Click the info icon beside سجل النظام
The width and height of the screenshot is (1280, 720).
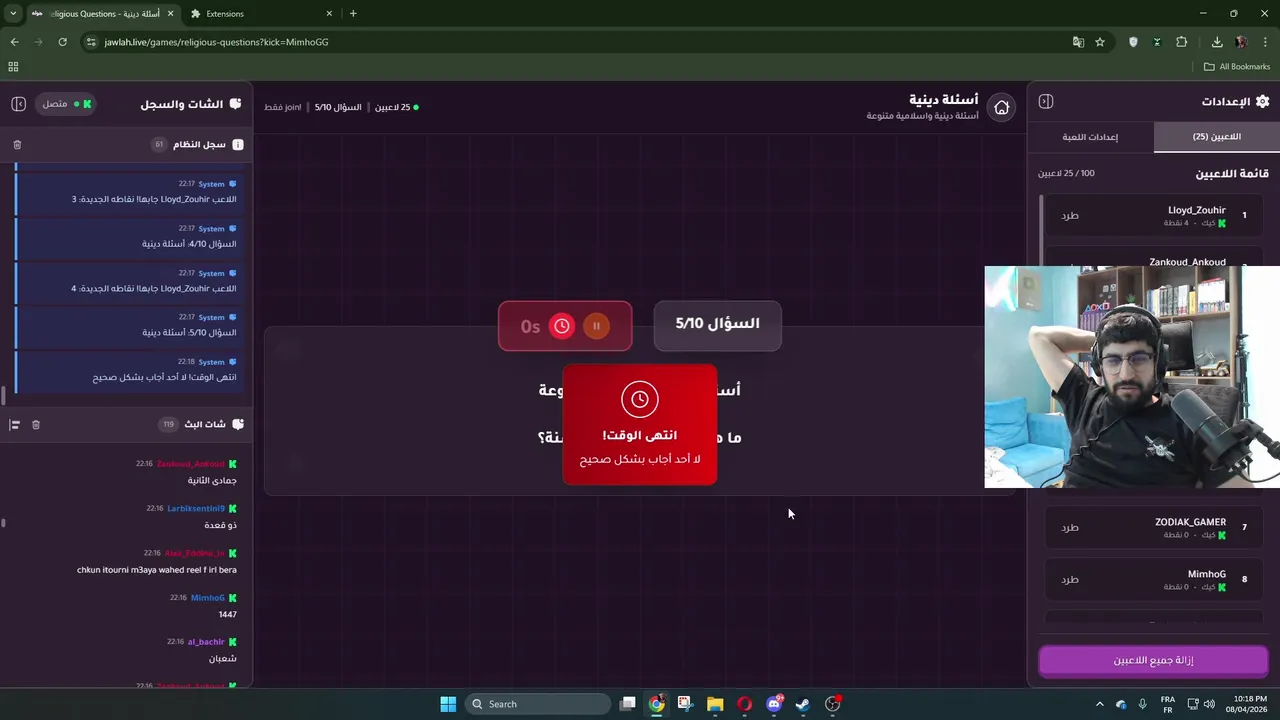(238, 145)
